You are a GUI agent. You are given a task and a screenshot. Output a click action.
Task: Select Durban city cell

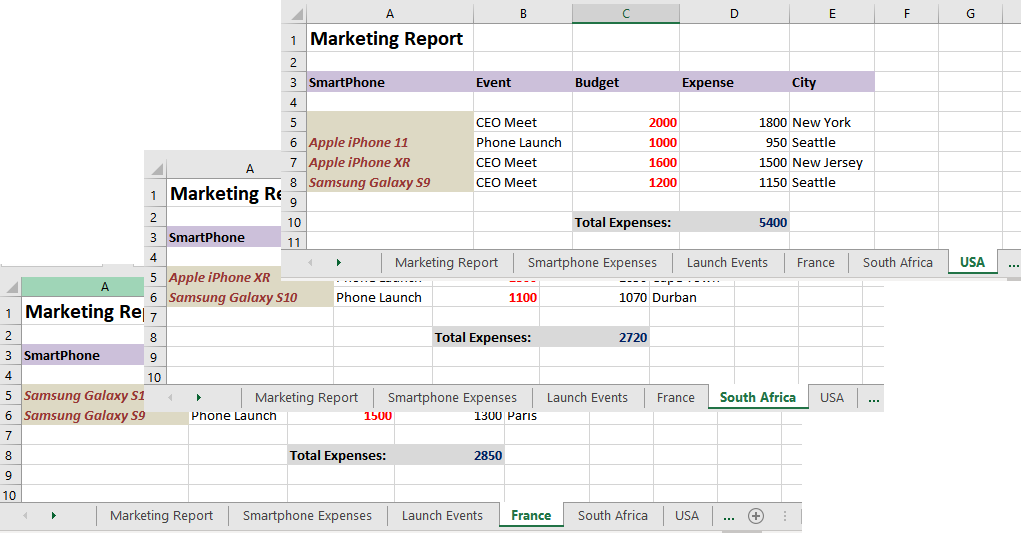692,297
